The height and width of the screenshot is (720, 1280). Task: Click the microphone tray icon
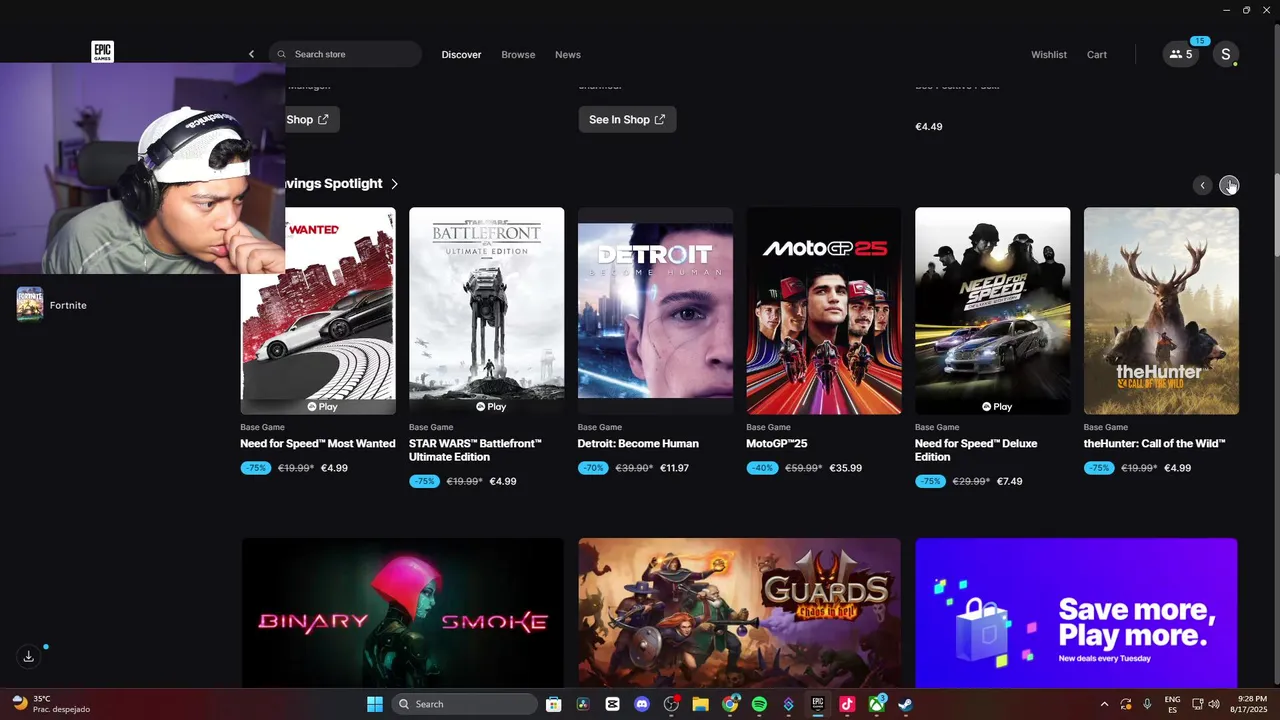click(1147, 704)
